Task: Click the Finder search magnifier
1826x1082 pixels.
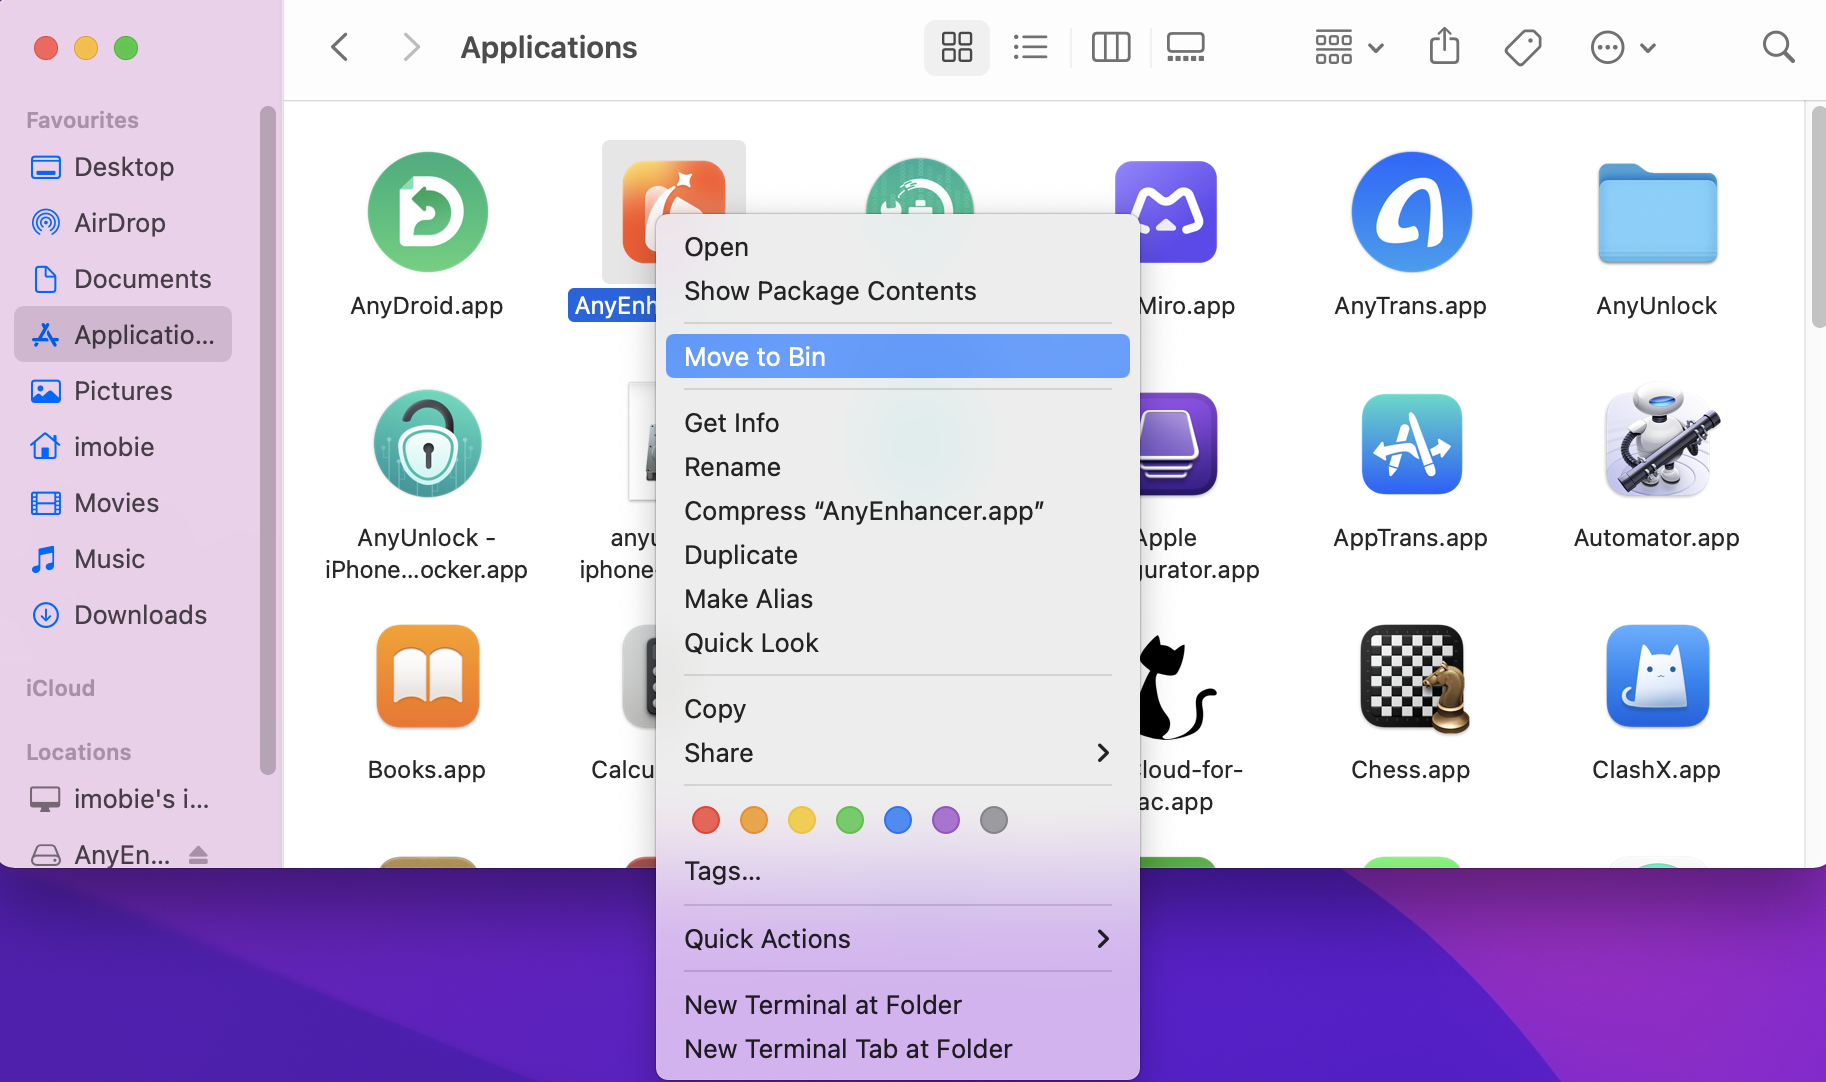Action: pos(1778,47)
